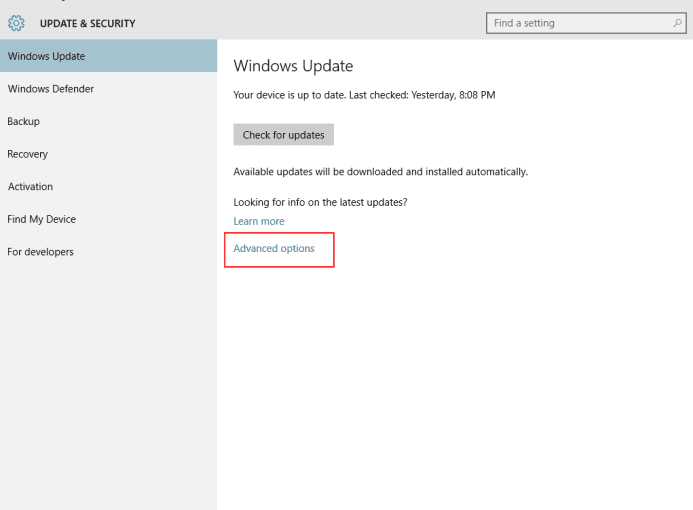Open Advanced options link
Viewport: 693px width, 510px height.
274,249
